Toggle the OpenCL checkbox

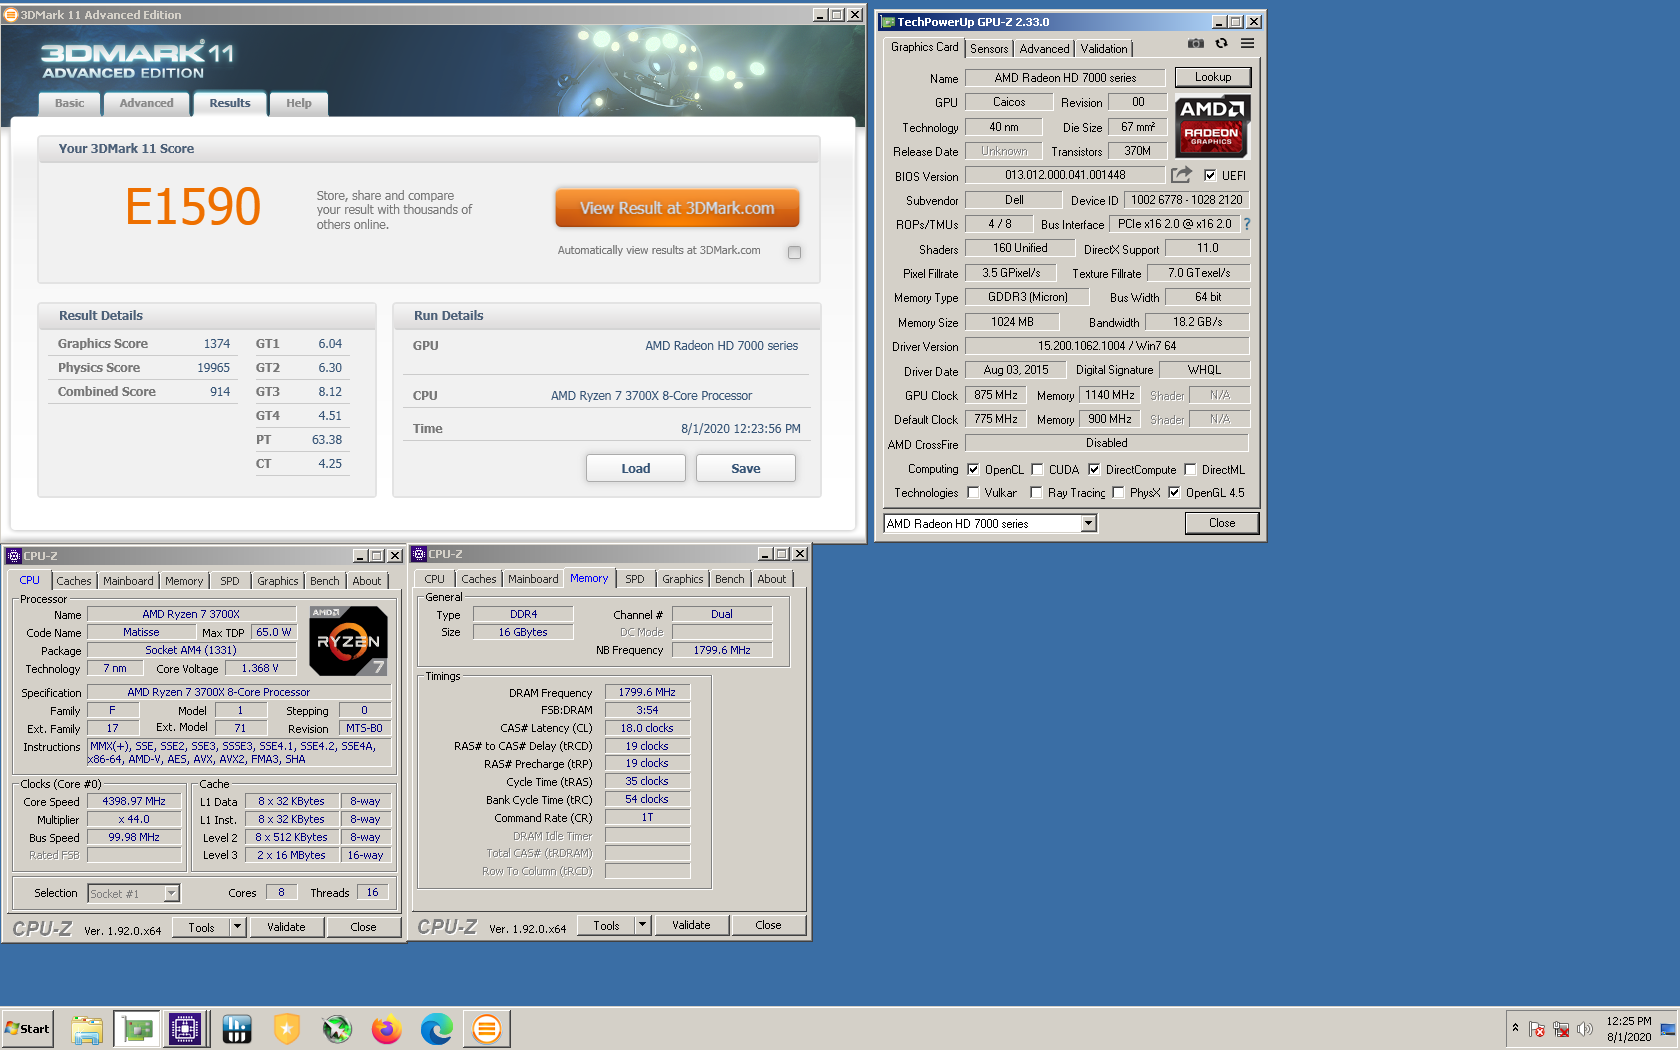pyautogui.click(x=973, y=469)
